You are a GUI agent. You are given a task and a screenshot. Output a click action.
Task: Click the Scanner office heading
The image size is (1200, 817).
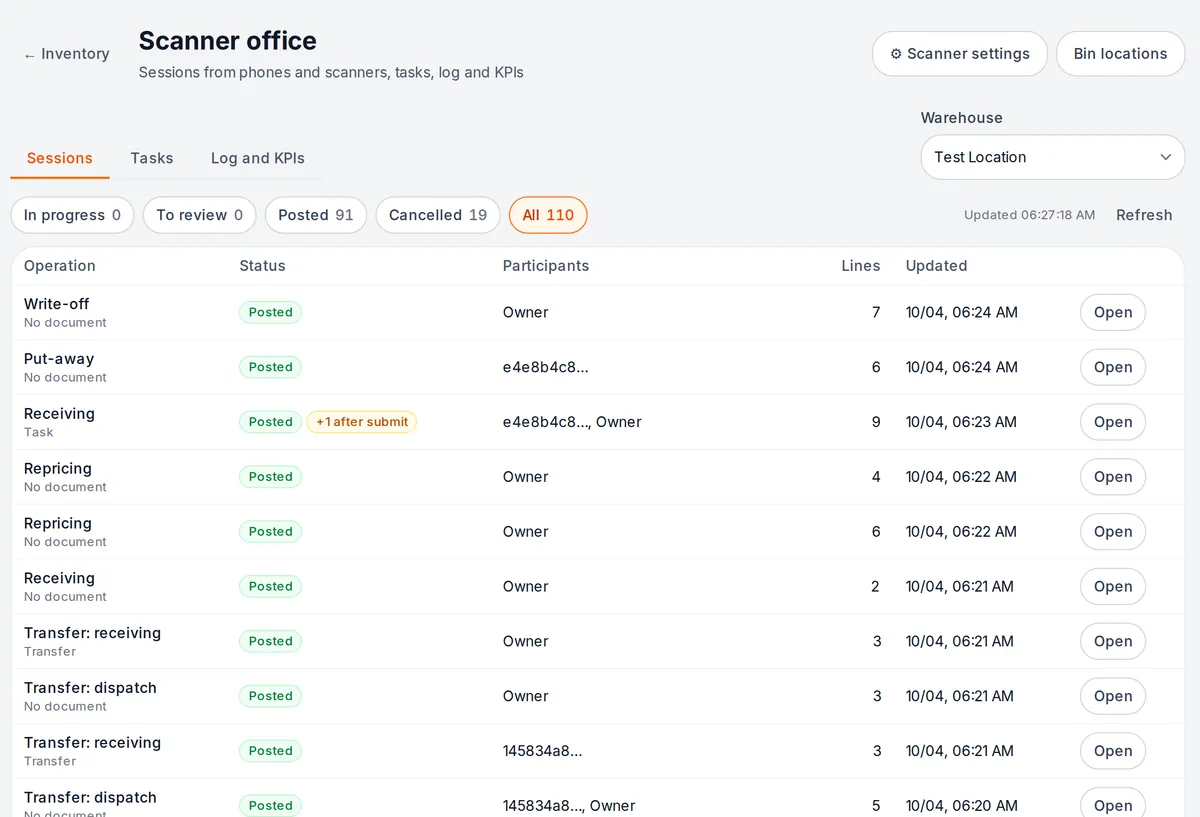pos(228,41)
